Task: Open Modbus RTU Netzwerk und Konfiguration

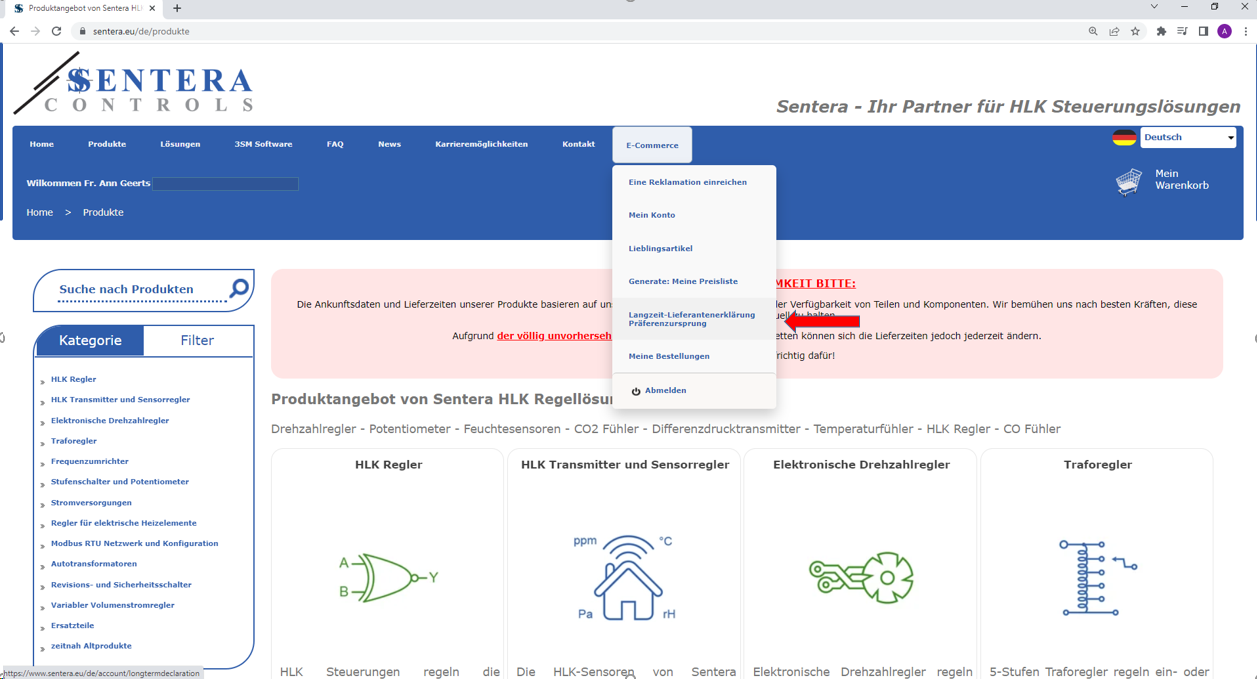Action: point(134,543)
